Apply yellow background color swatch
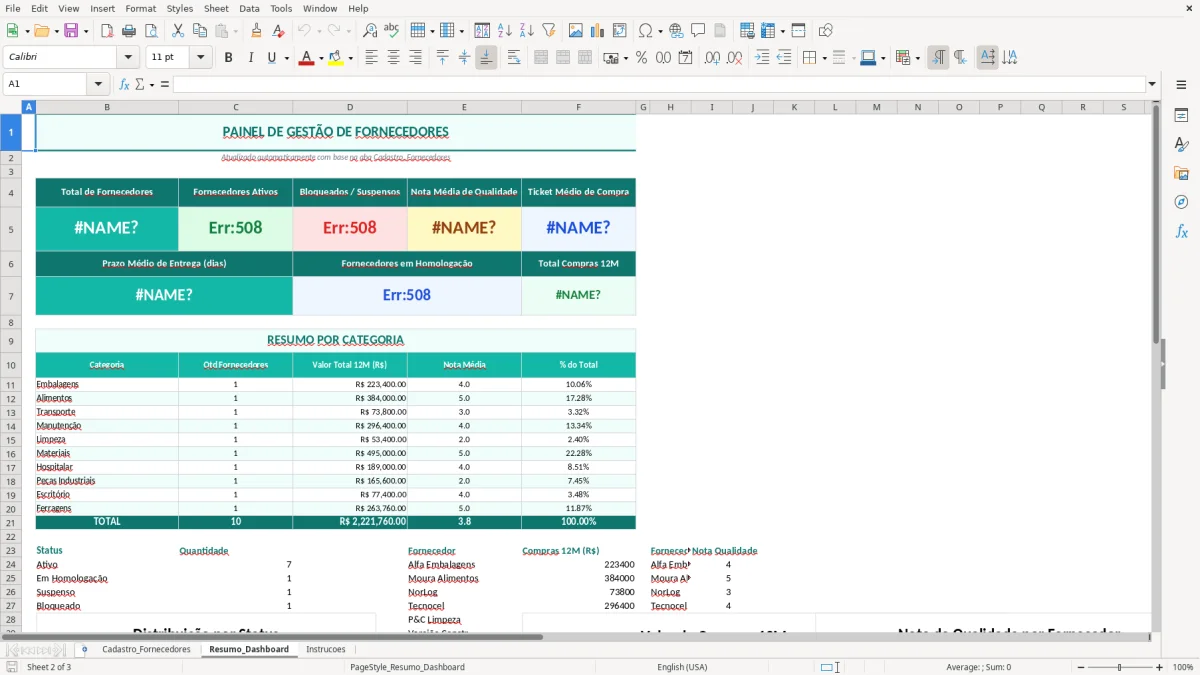 pos(336,58)
